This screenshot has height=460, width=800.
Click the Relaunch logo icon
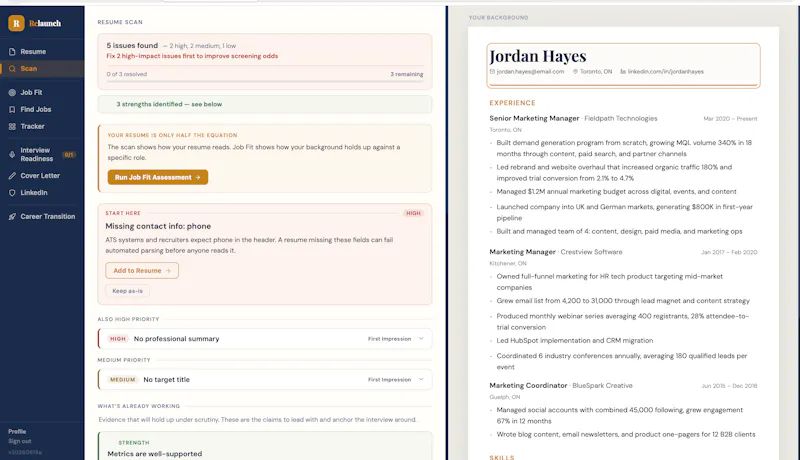[x=16, y=23]
